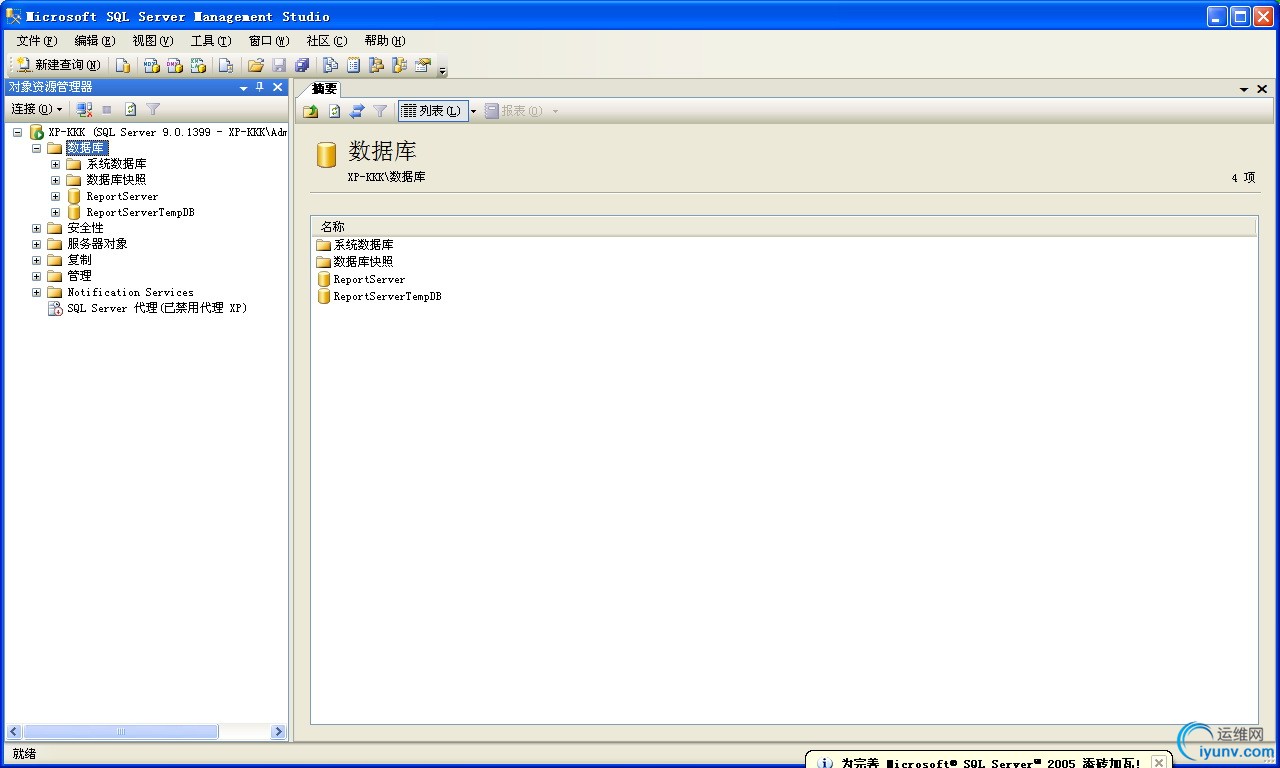Start an Analysis Services XMLA query
This screenshot has width=1280, height=768.
click(198, 65)
